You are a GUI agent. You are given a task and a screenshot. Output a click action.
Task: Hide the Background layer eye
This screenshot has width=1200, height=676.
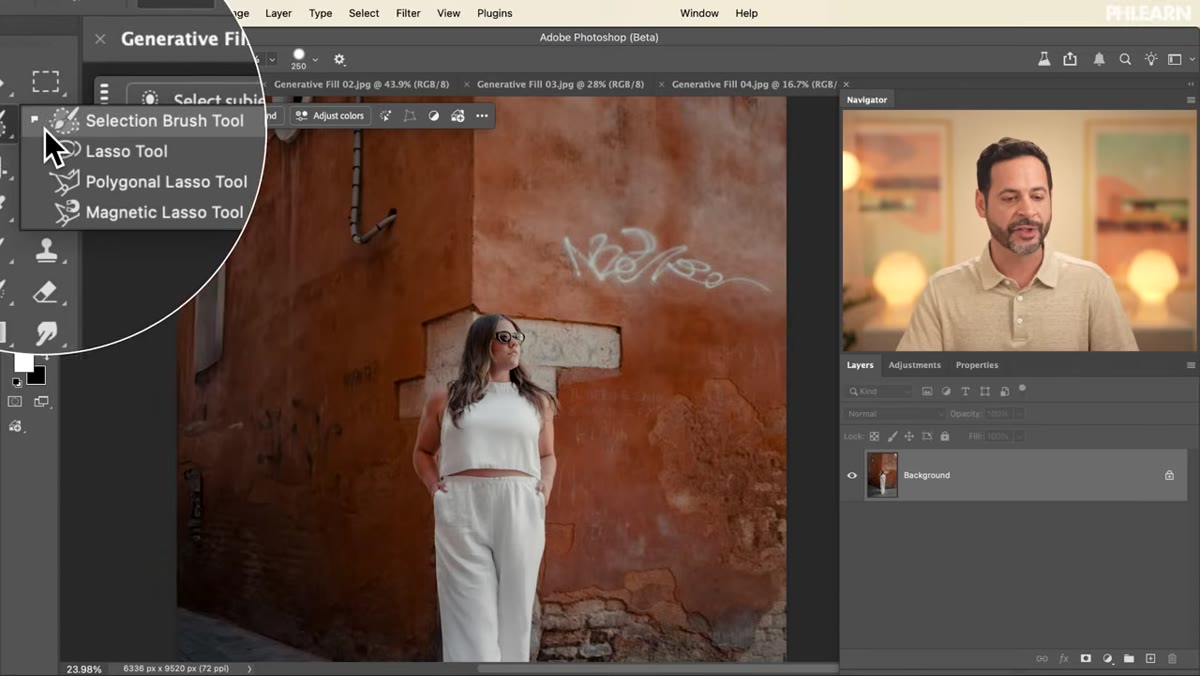click(x=852, y=476)
